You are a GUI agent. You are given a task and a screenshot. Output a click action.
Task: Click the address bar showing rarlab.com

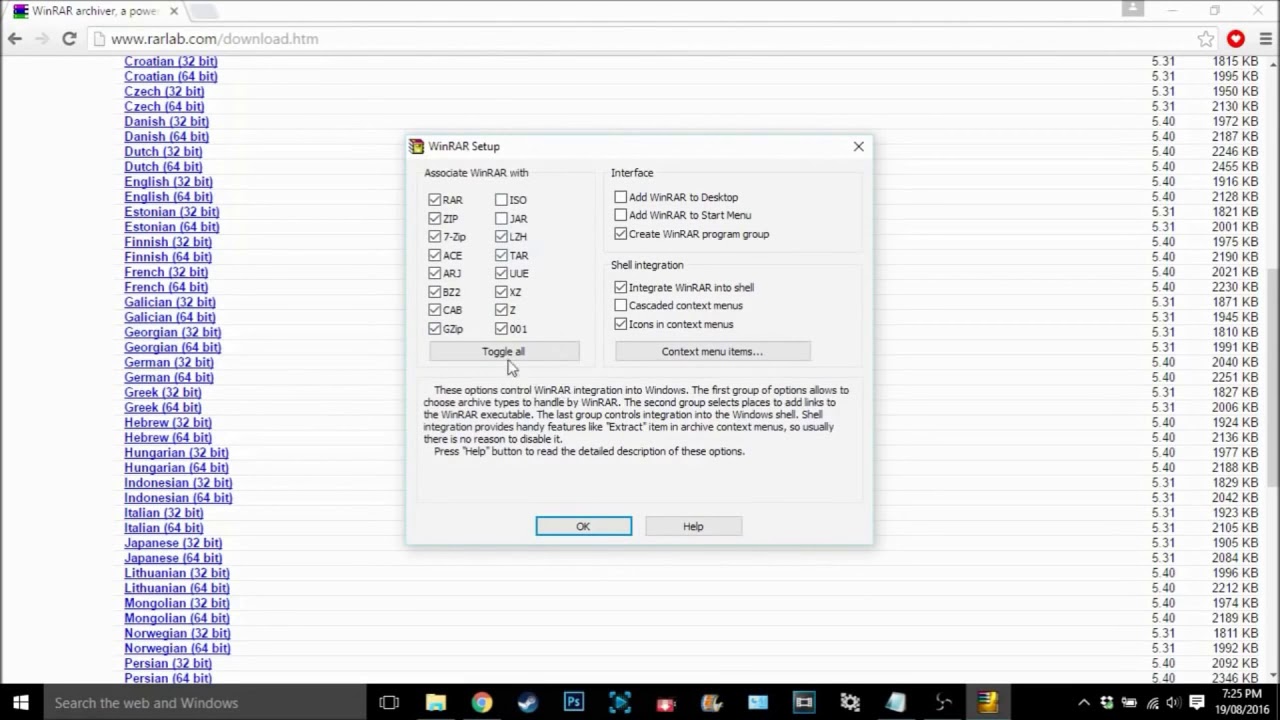click(640, 39)
